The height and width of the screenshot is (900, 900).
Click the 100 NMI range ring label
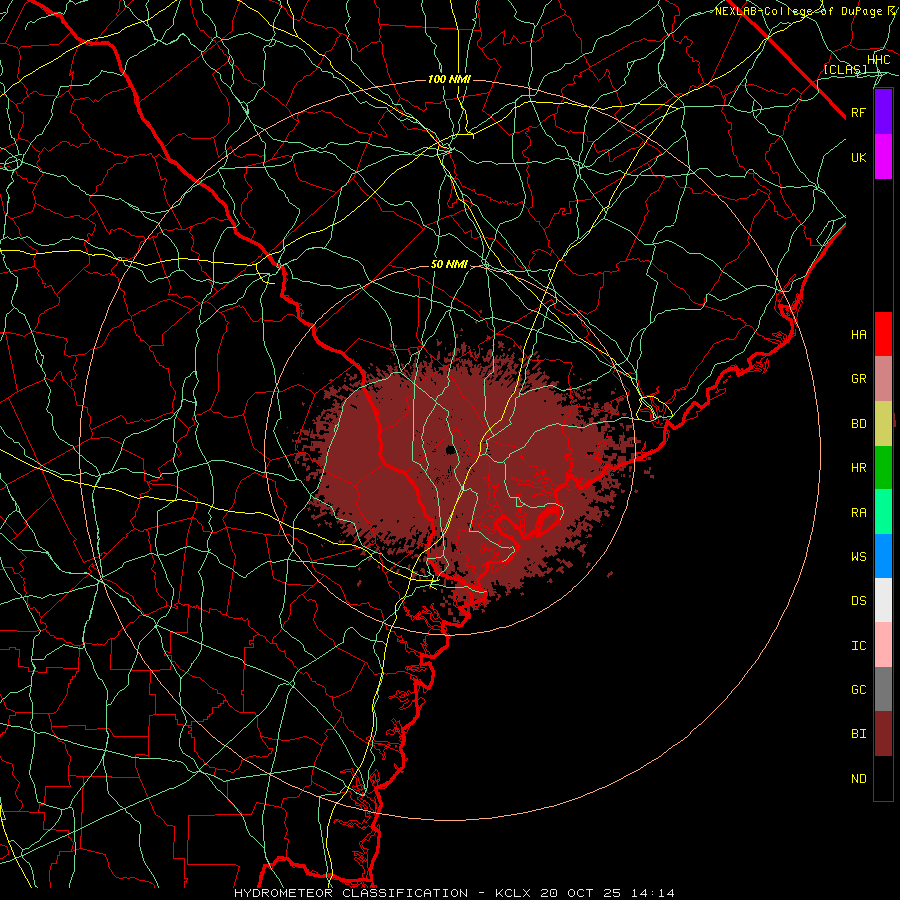[449, 79]
